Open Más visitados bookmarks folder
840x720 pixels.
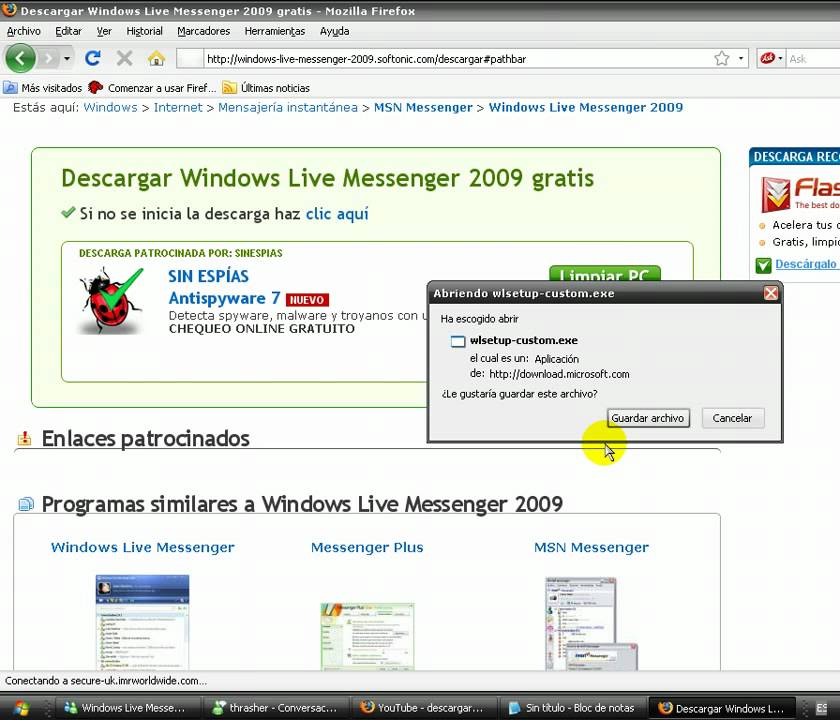(43, 87)
